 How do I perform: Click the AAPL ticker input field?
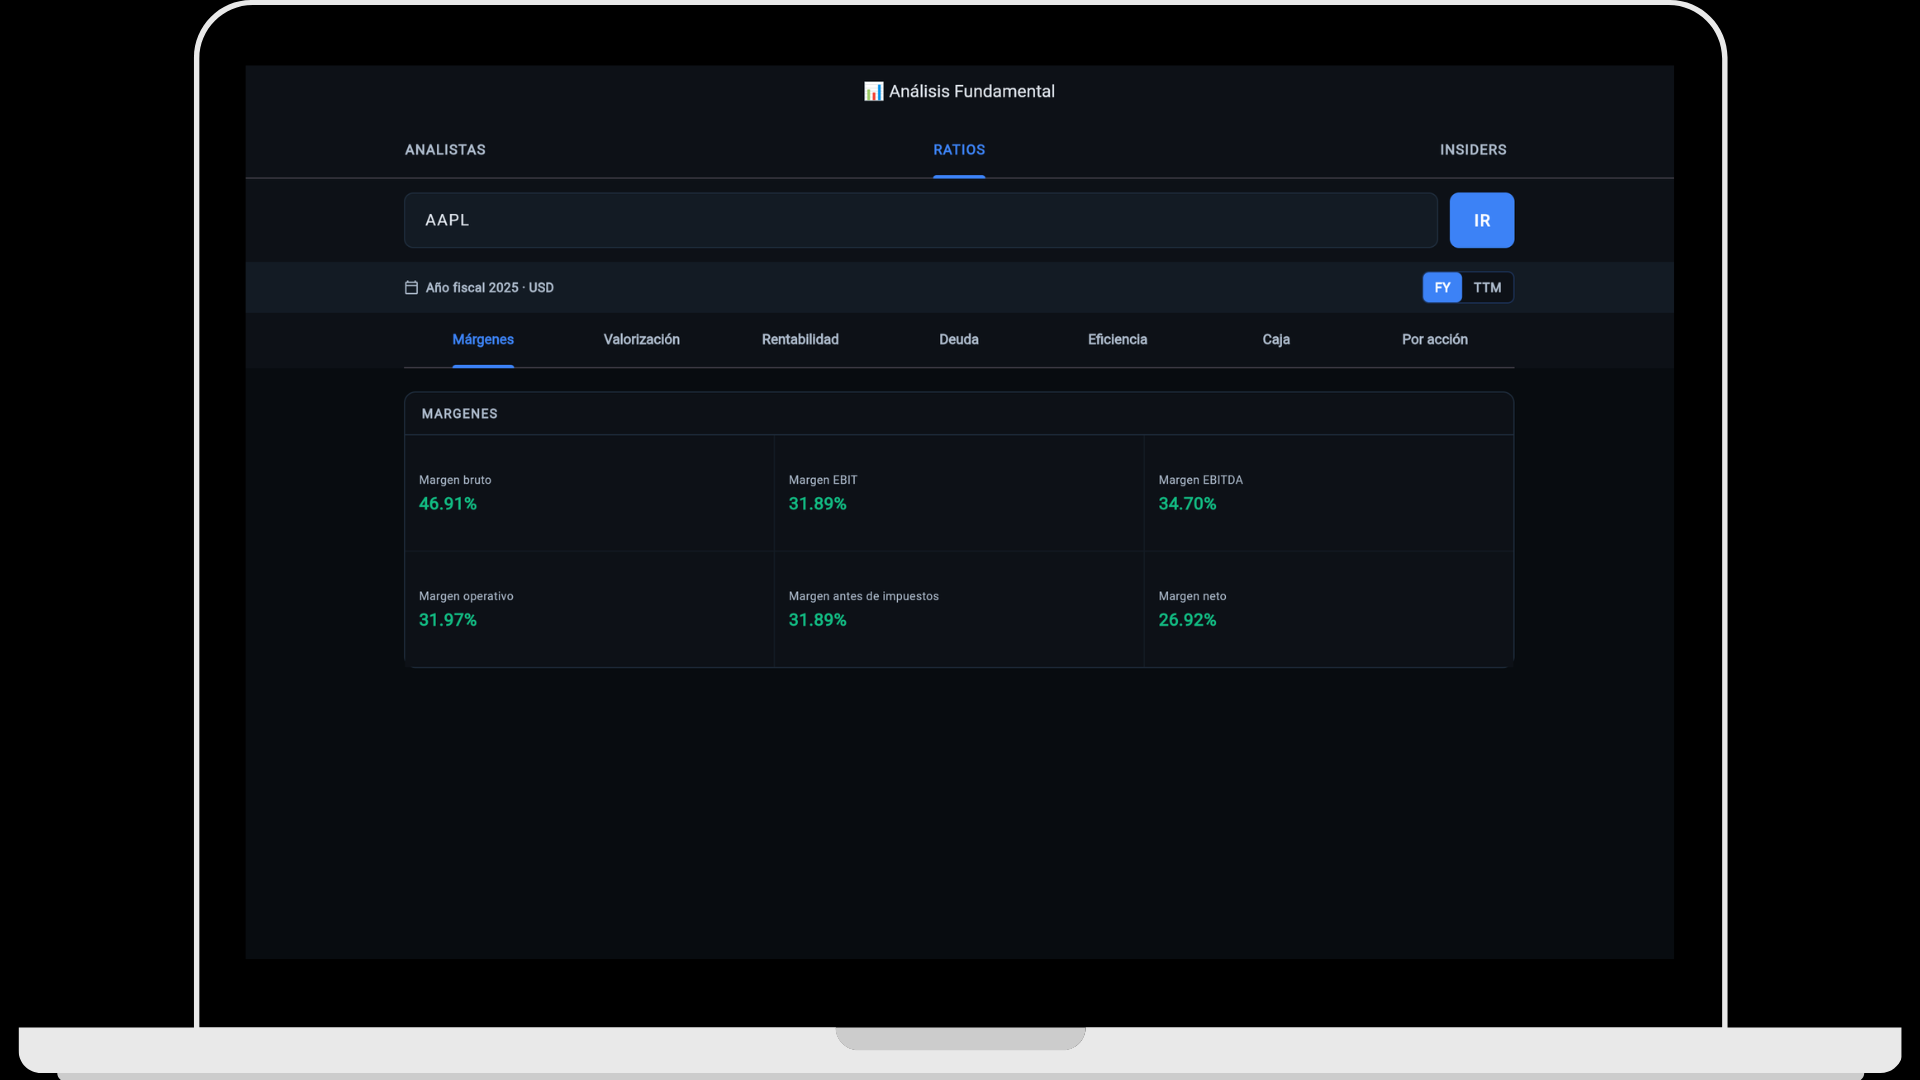[x=920, y=220]
